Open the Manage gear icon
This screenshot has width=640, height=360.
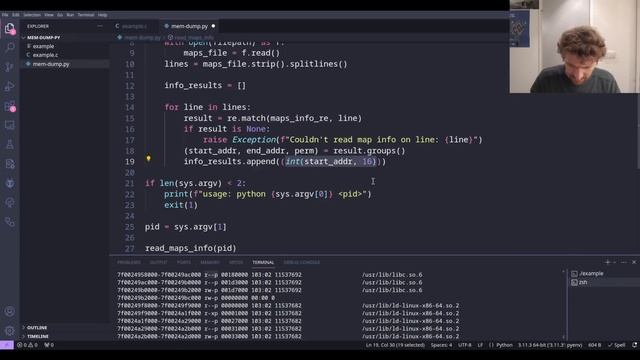[x=10, y=331]
